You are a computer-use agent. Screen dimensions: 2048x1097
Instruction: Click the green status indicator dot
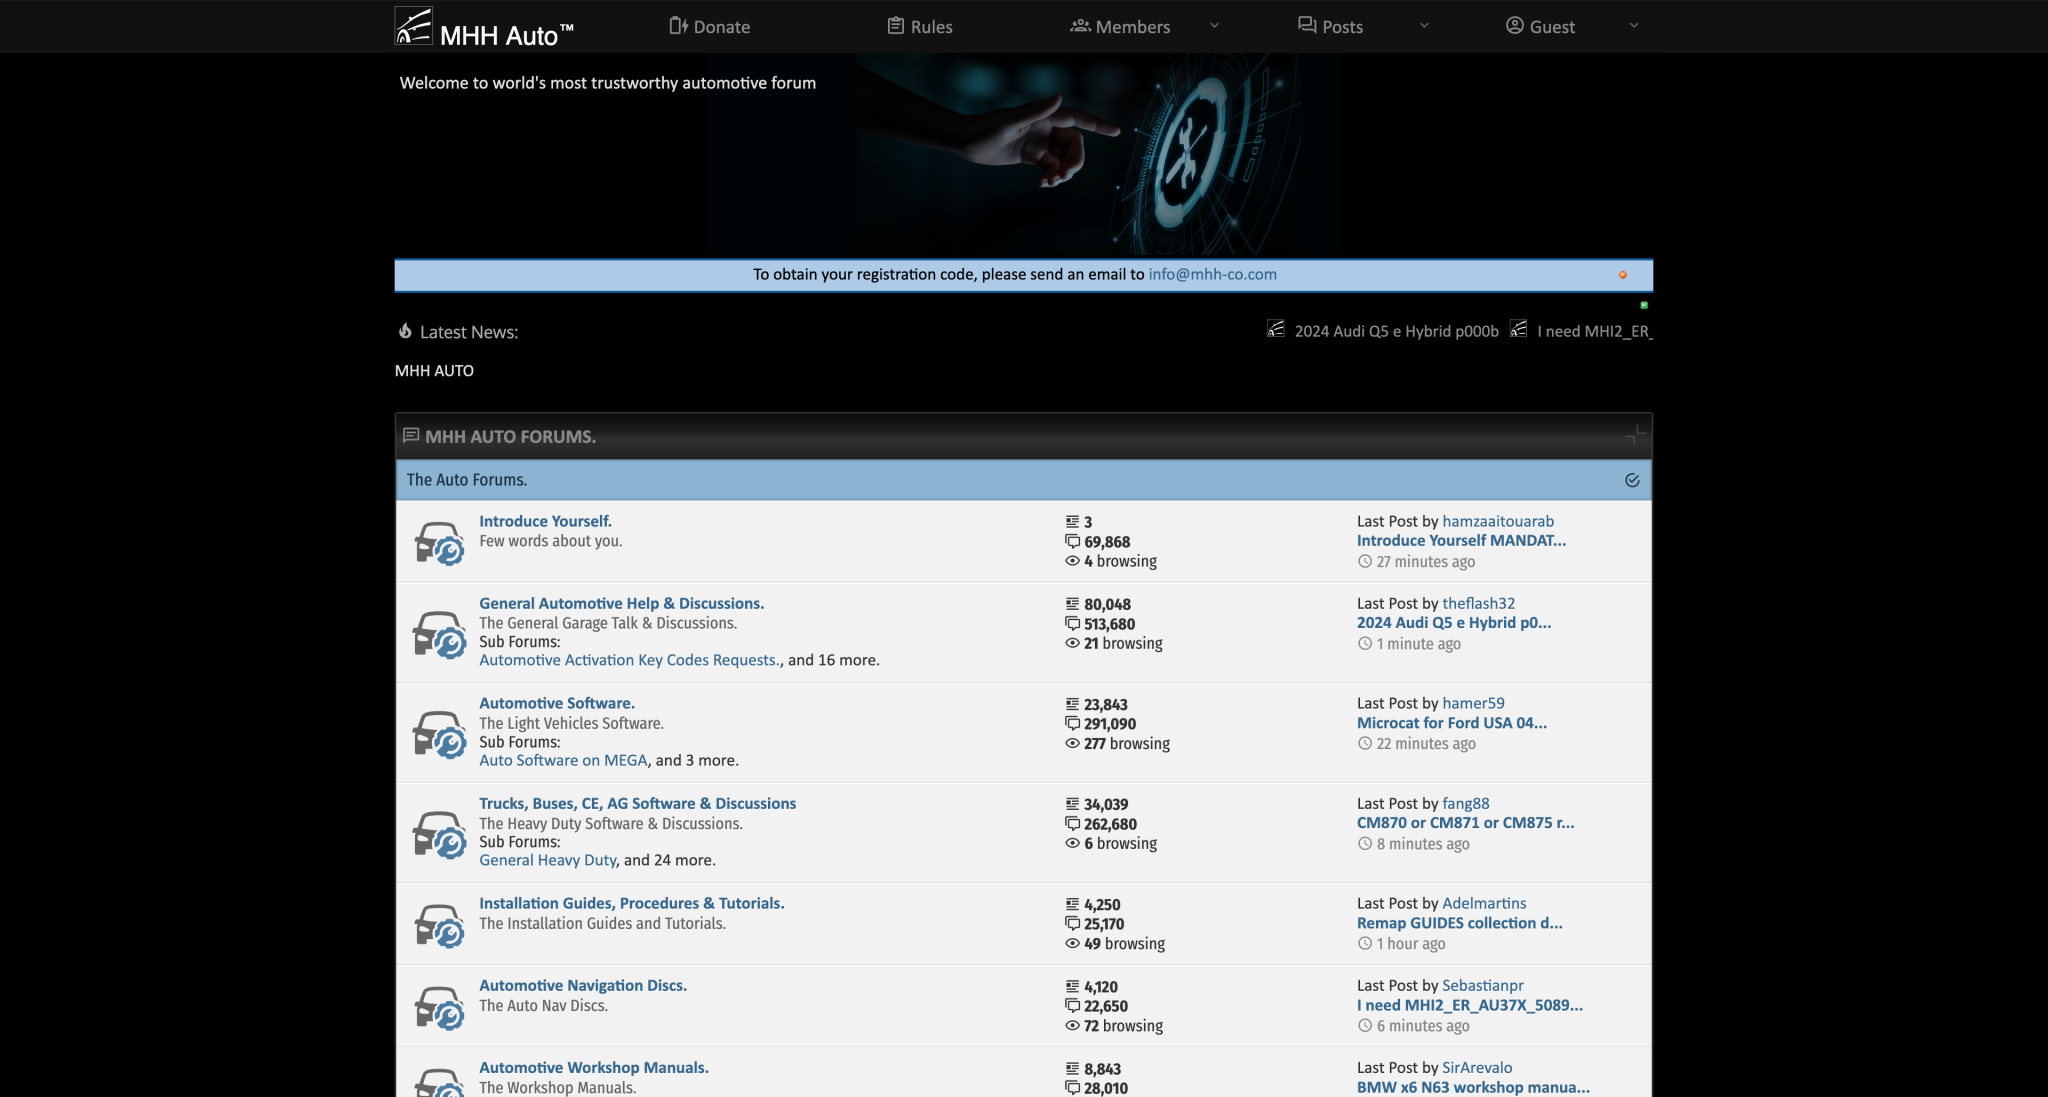click(x=1644, y=304)
